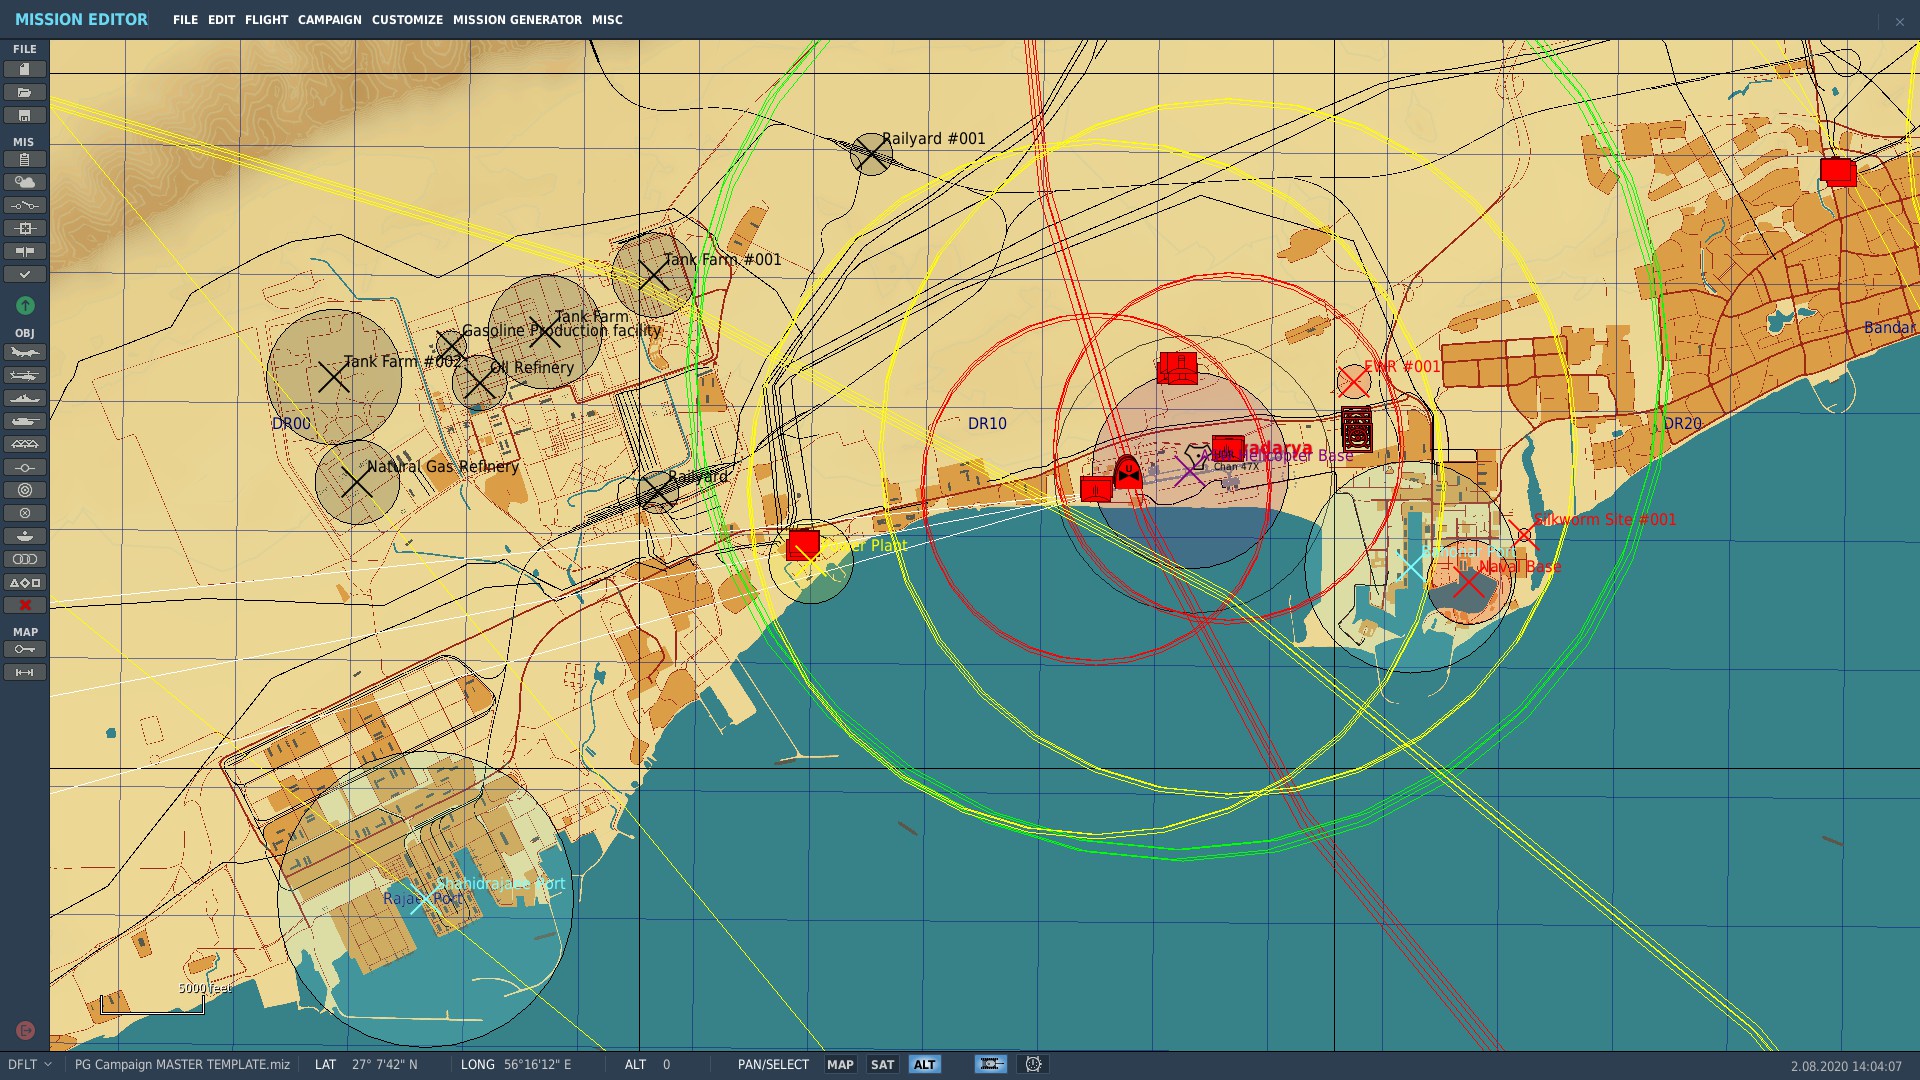
Task: Open the weather settings cloud icon
Action: click(x=25, y=182)
